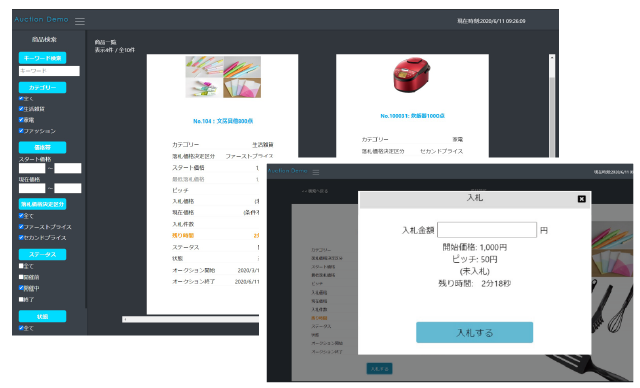Toggle the 全て checkbox under 状態
This screenshot has height=388, width=640.
coord(21,328)
